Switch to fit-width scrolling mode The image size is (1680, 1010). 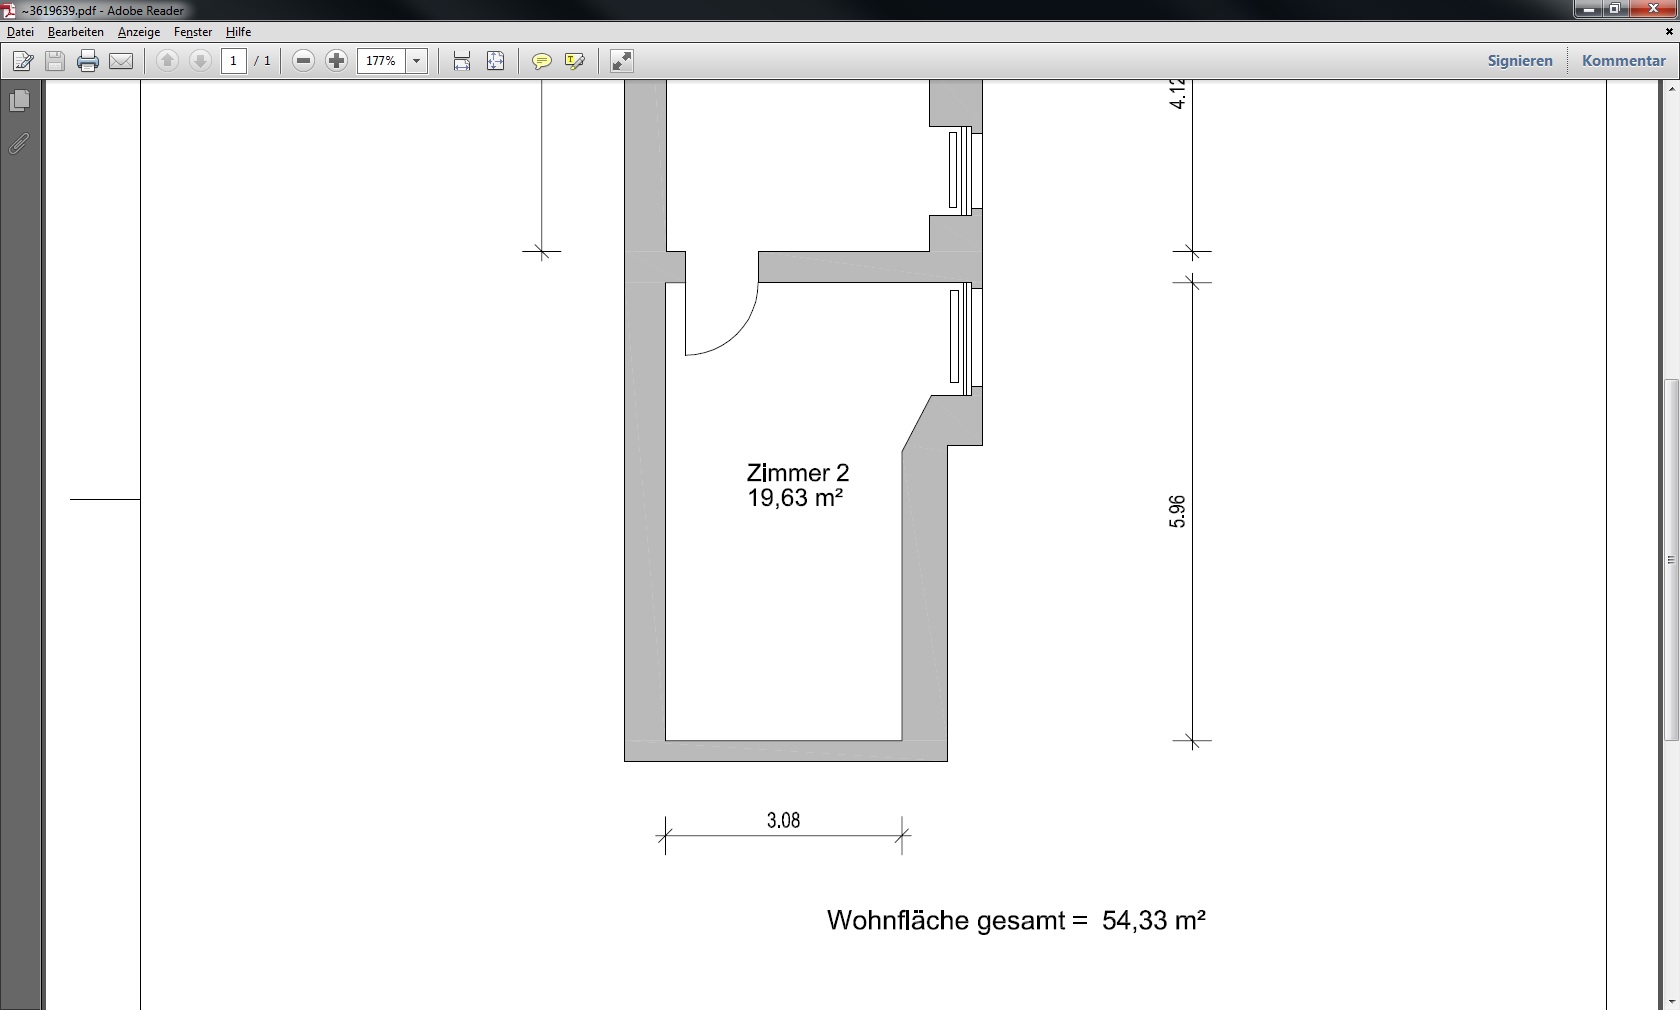tap(462, 61)
